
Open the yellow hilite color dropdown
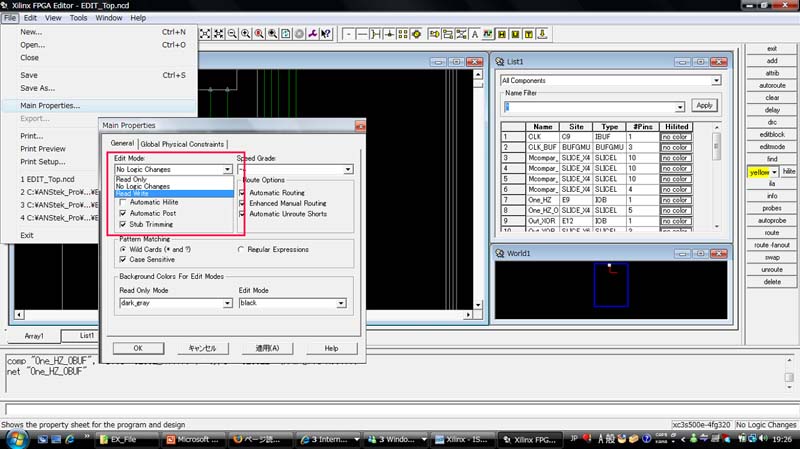774,172
